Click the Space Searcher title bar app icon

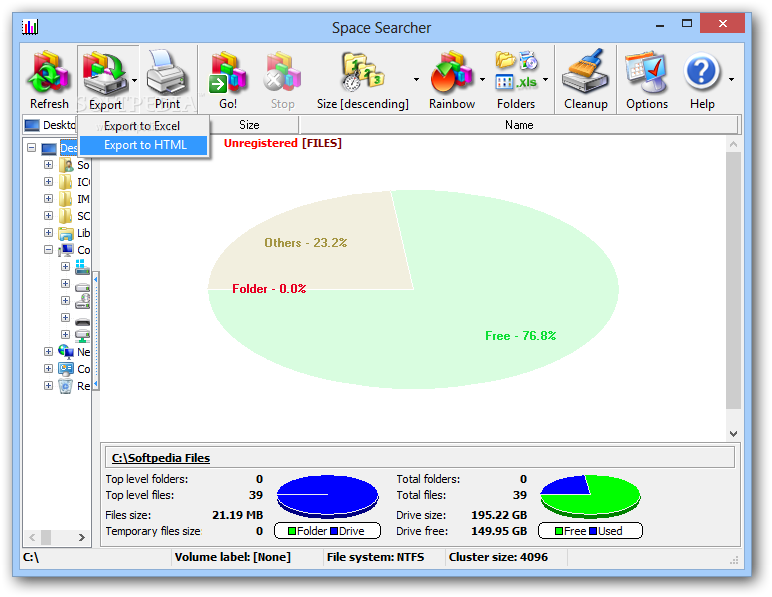click(30, 27)
